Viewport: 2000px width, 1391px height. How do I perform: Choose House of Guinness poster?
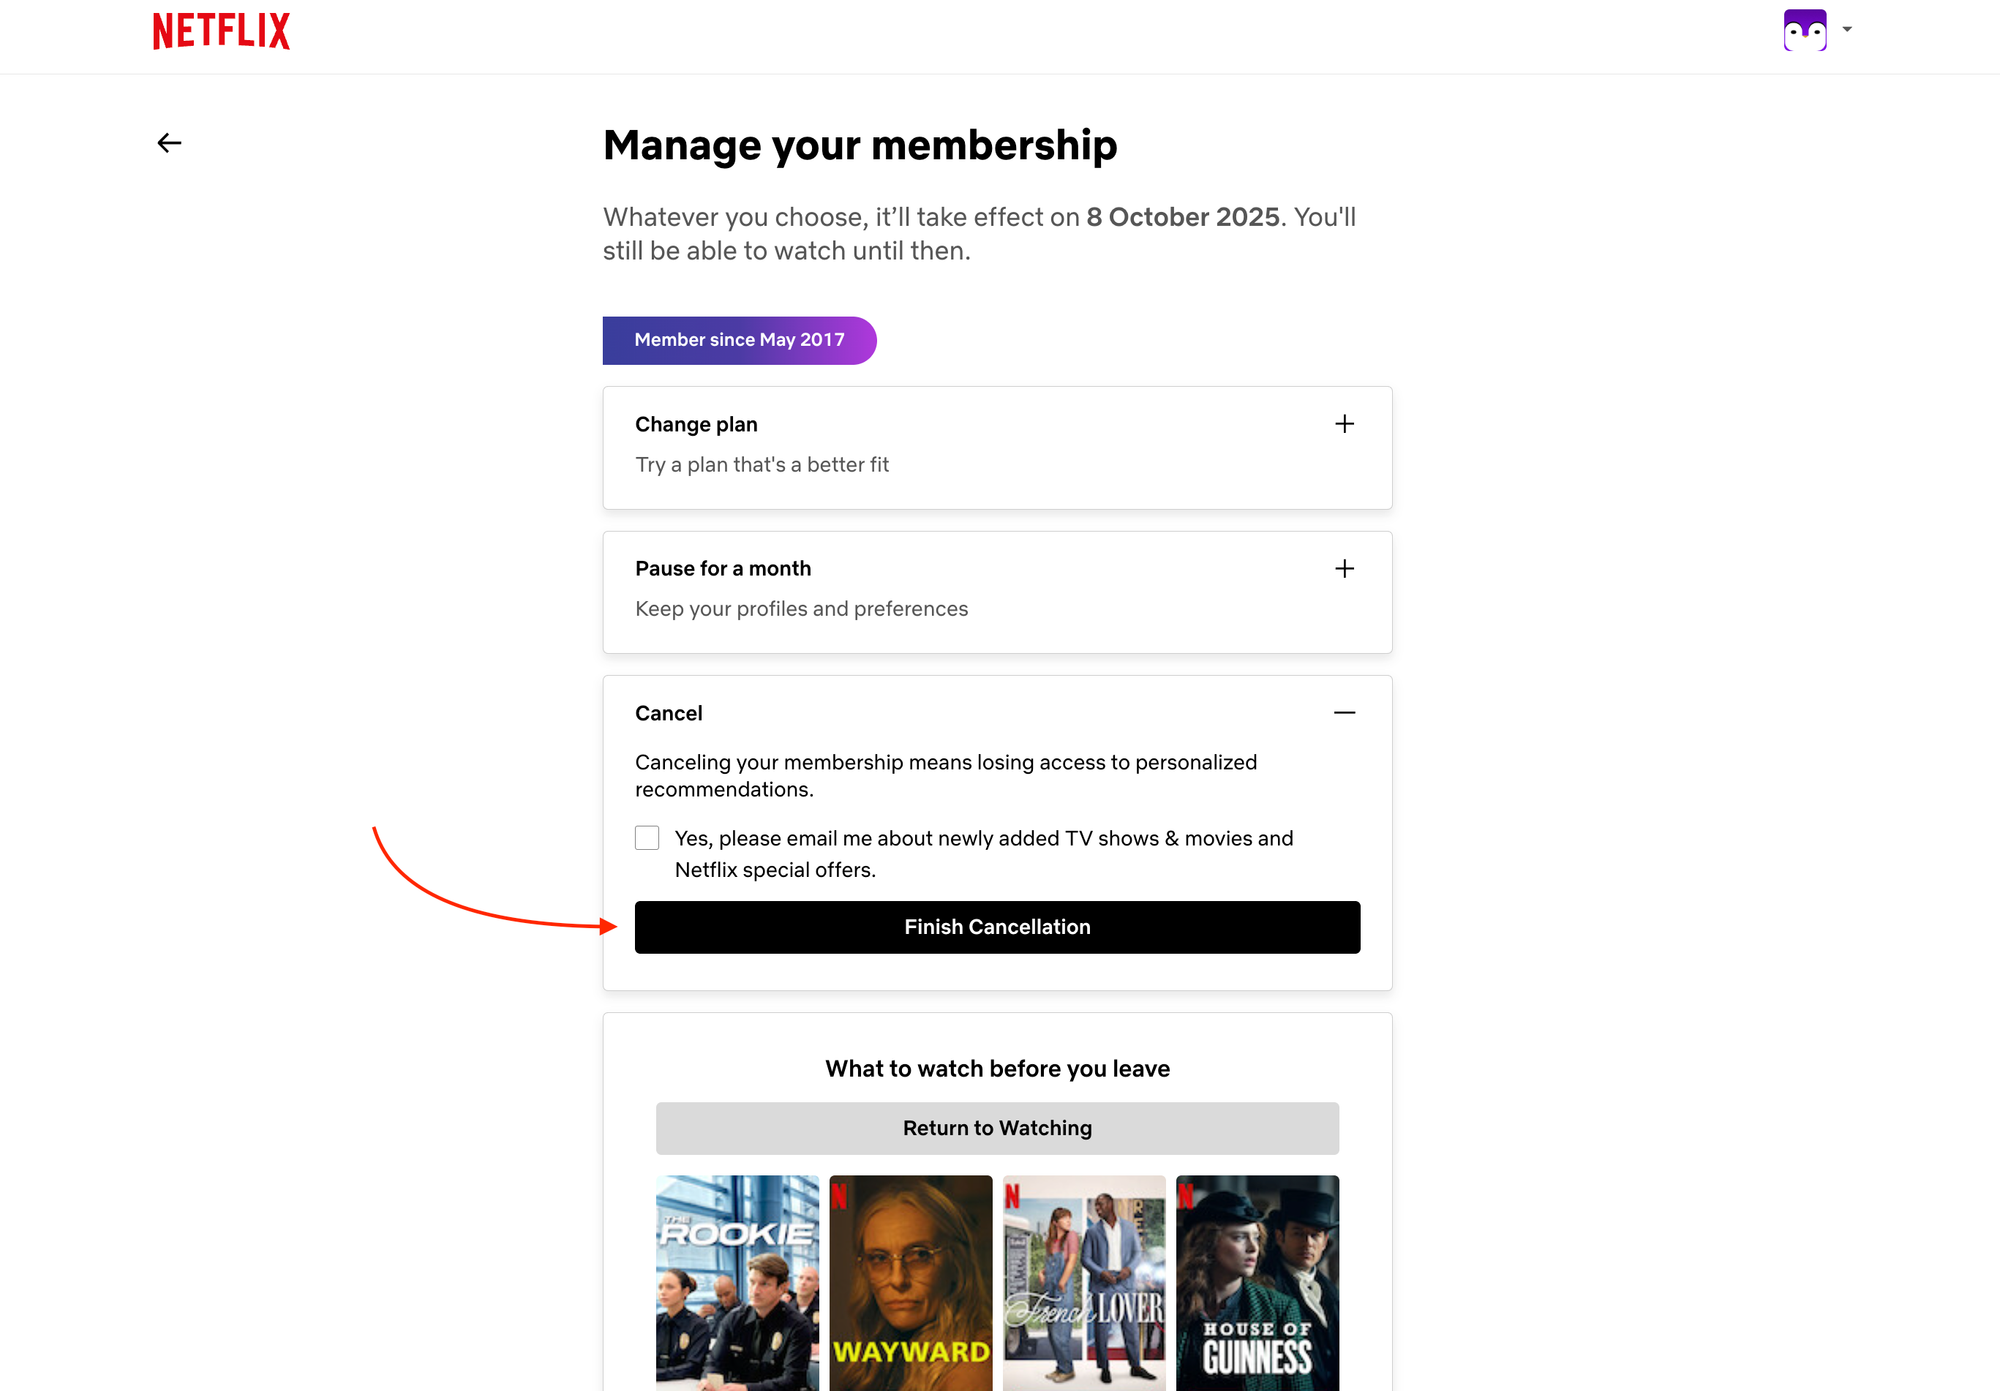pos(1257,1282)
